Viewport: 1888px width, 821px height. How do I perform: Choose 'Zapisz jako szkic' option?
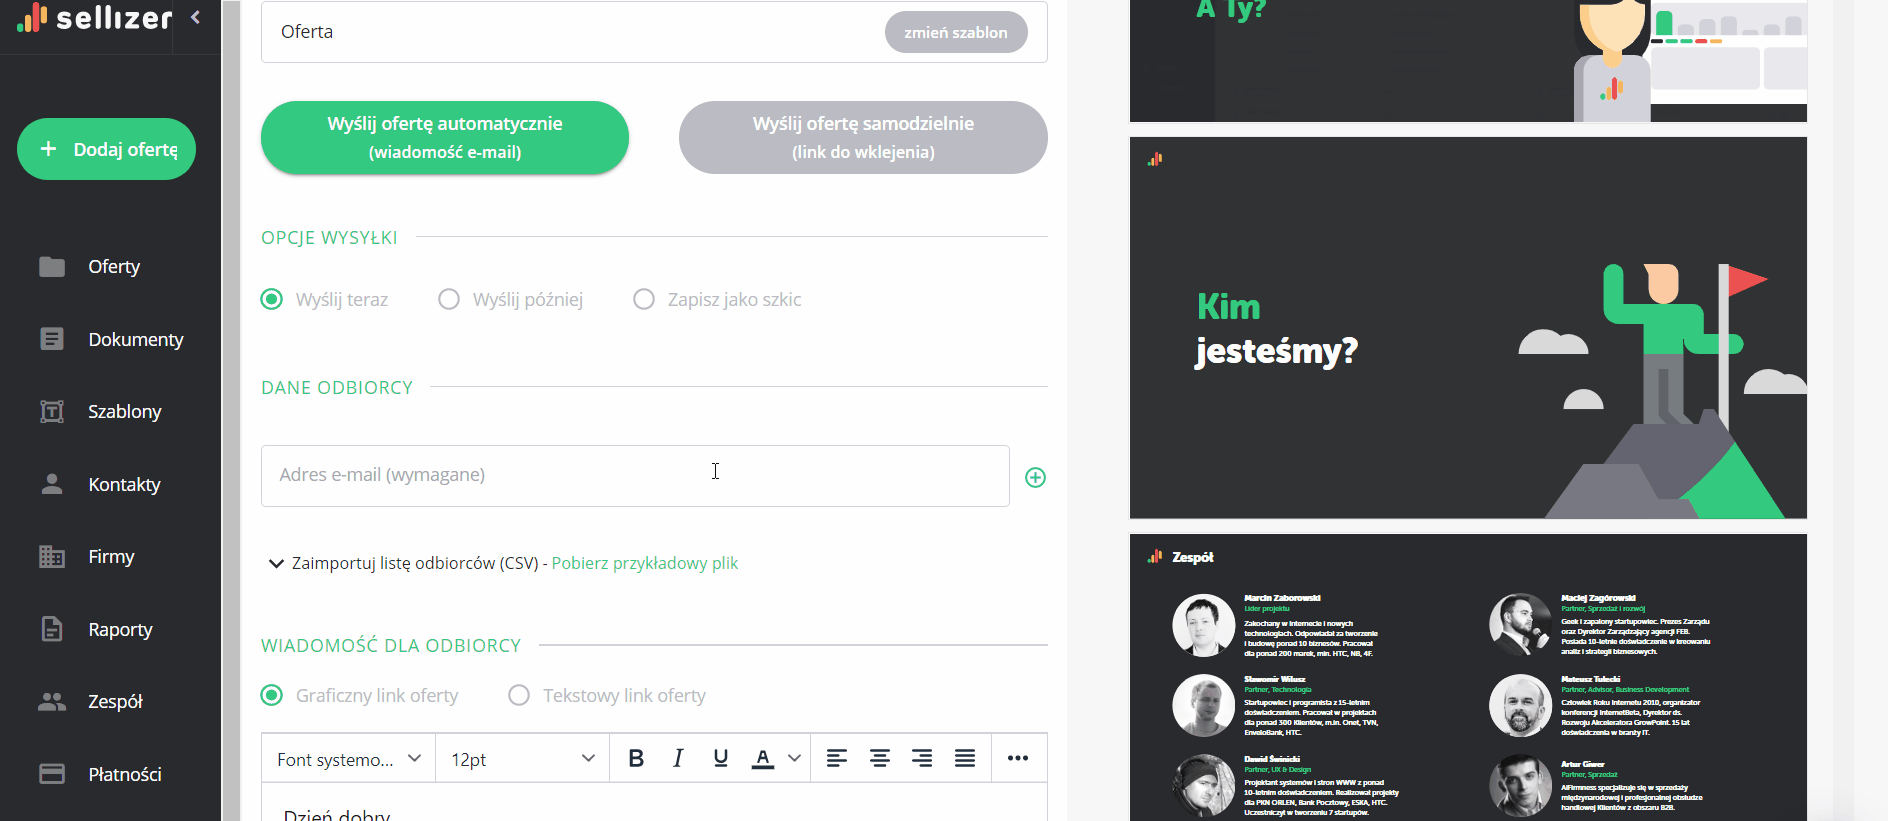click(x=644, y=300)
